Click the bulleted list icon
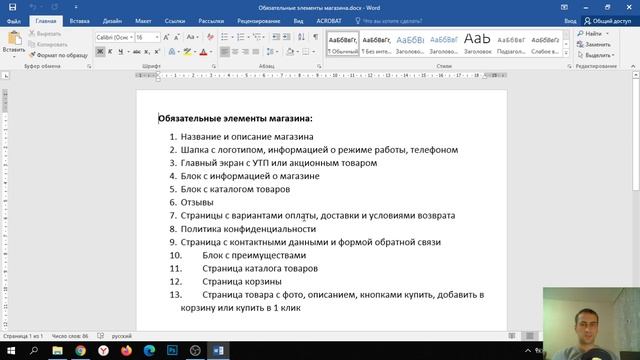 point(224,37)
